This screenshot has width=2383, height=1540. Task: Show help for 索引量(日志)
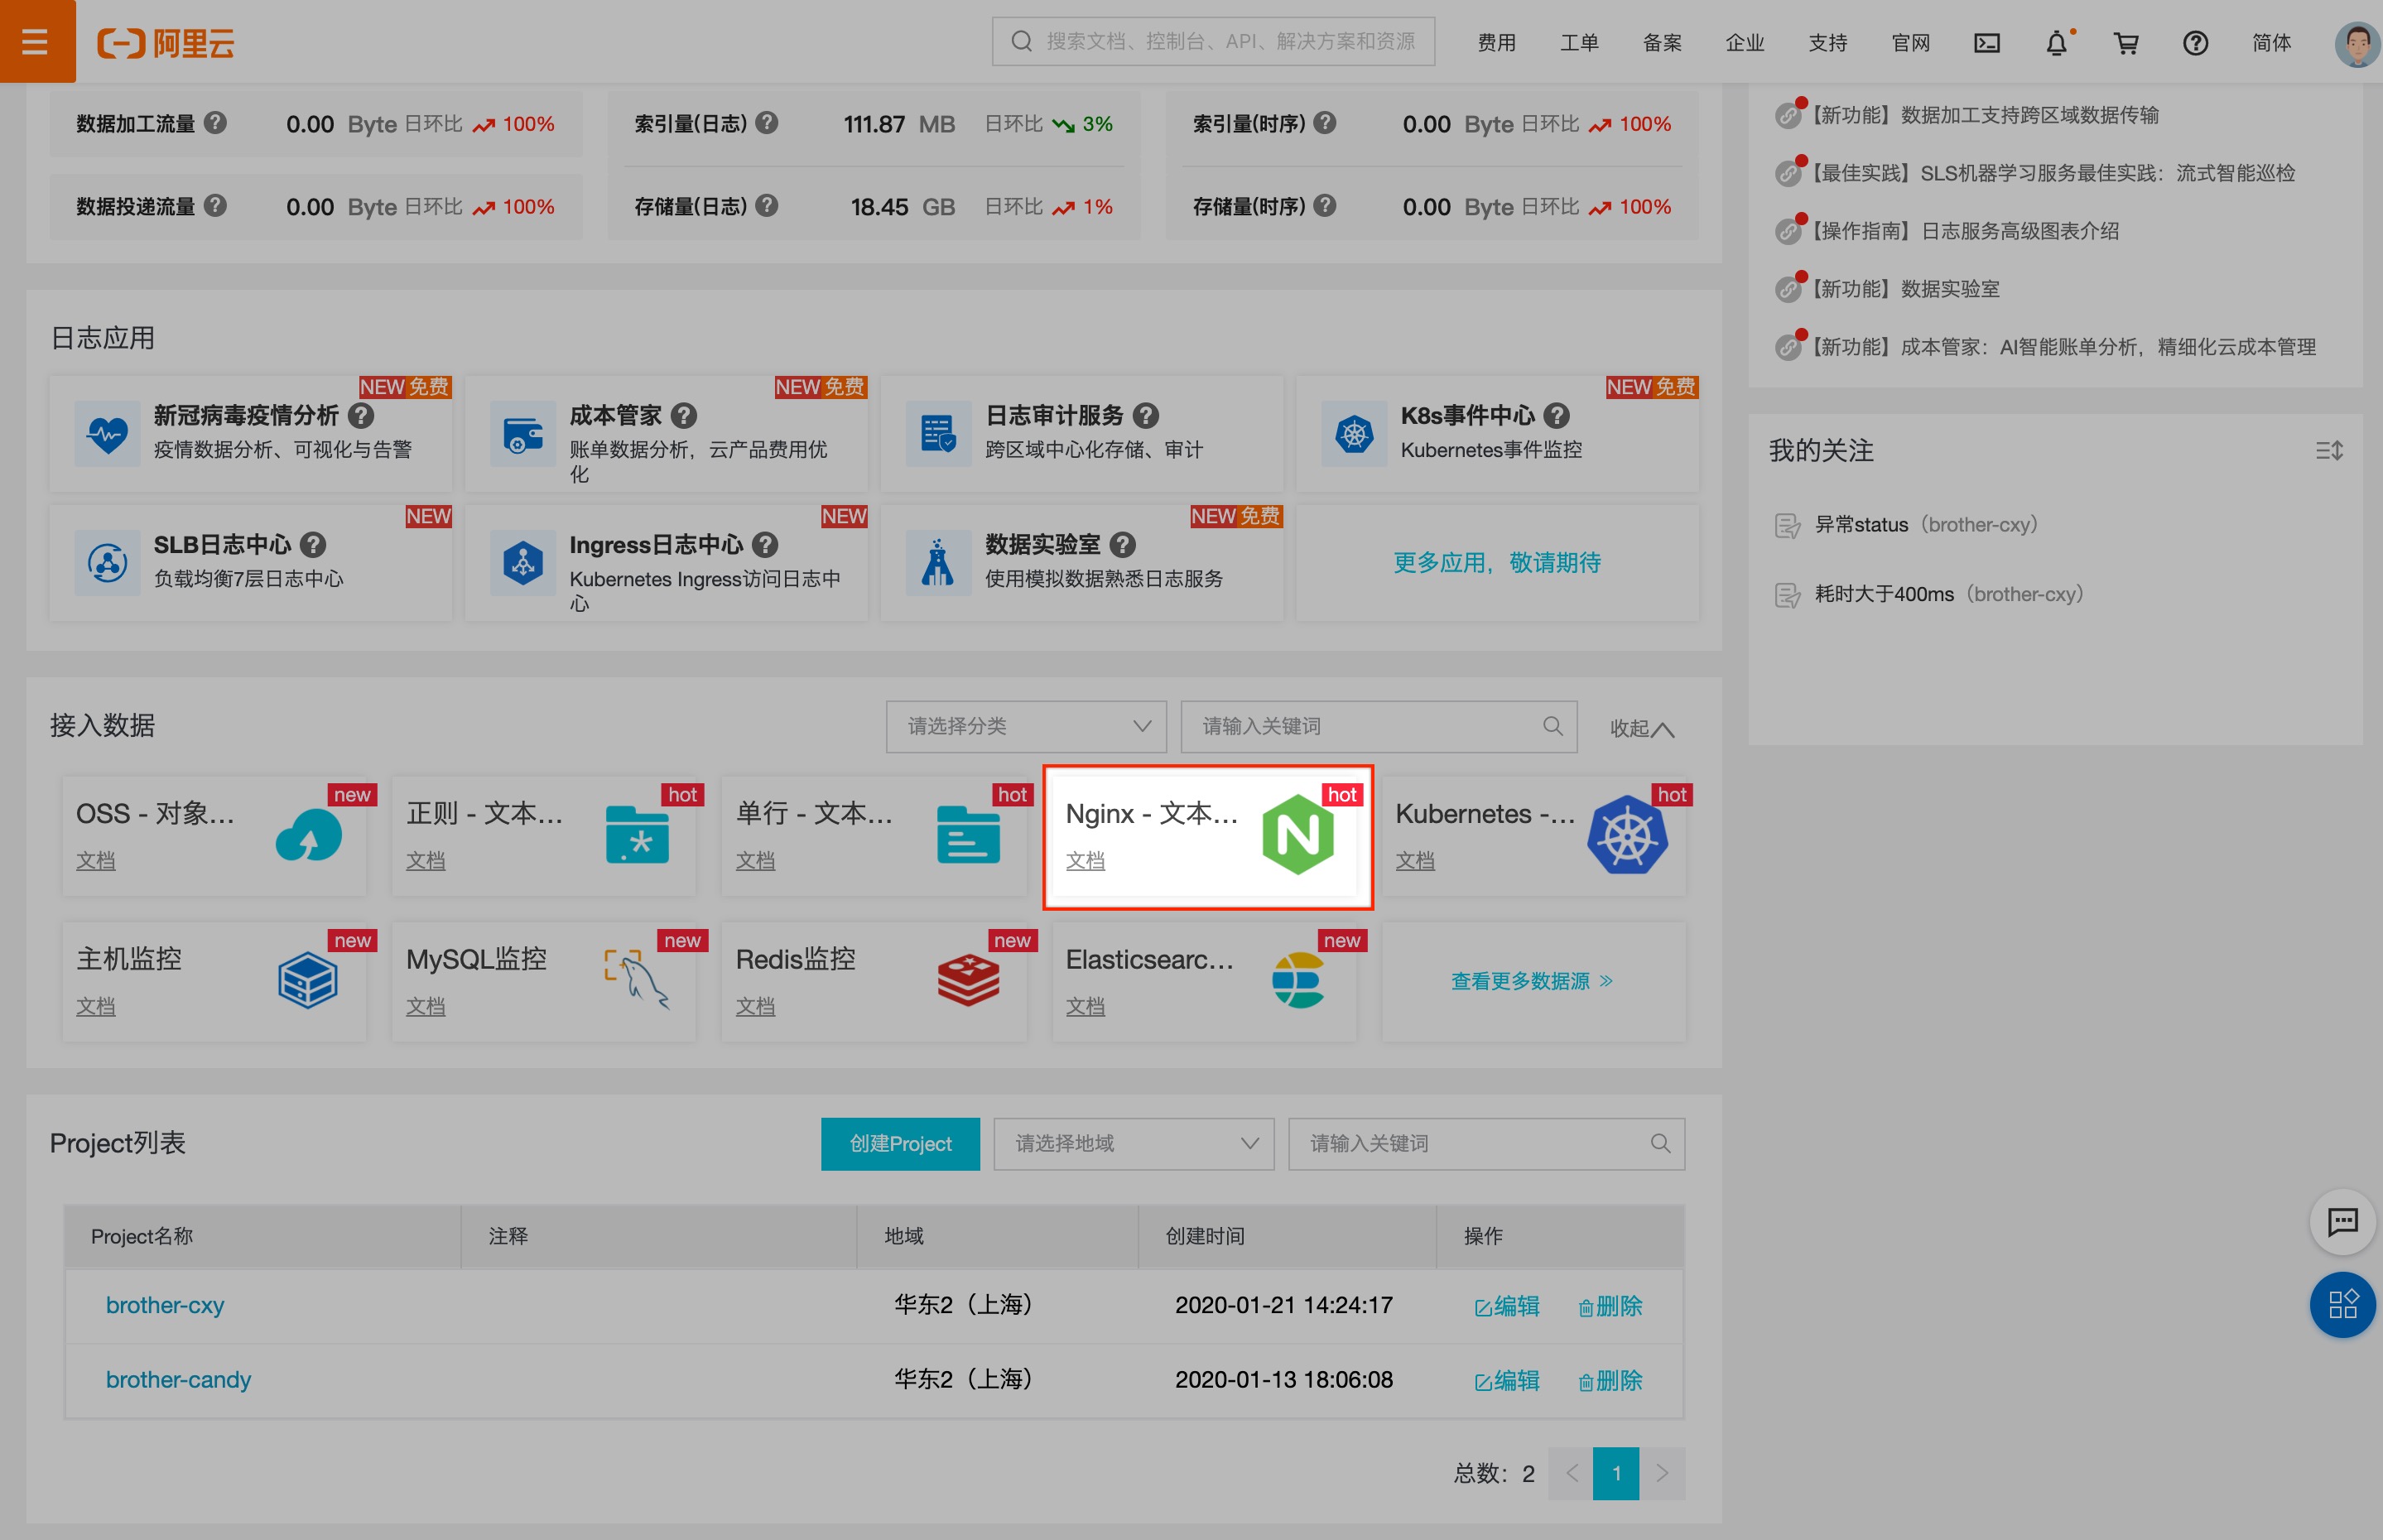[766, 122]
